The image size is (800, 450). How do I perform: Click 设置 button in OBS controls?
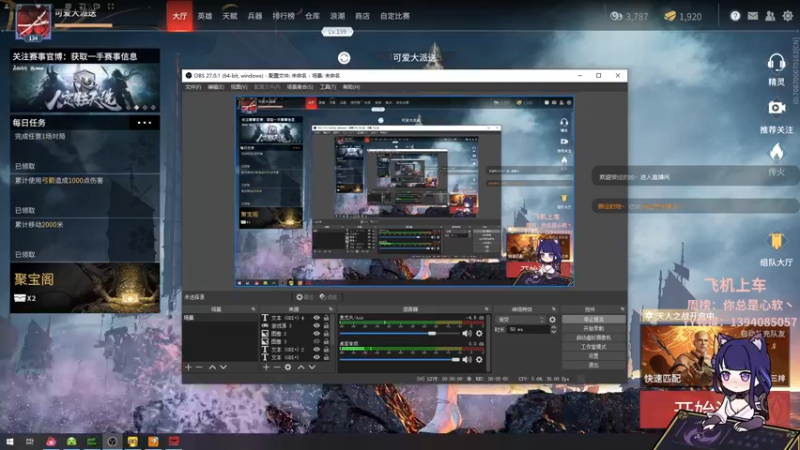[593, 356]
